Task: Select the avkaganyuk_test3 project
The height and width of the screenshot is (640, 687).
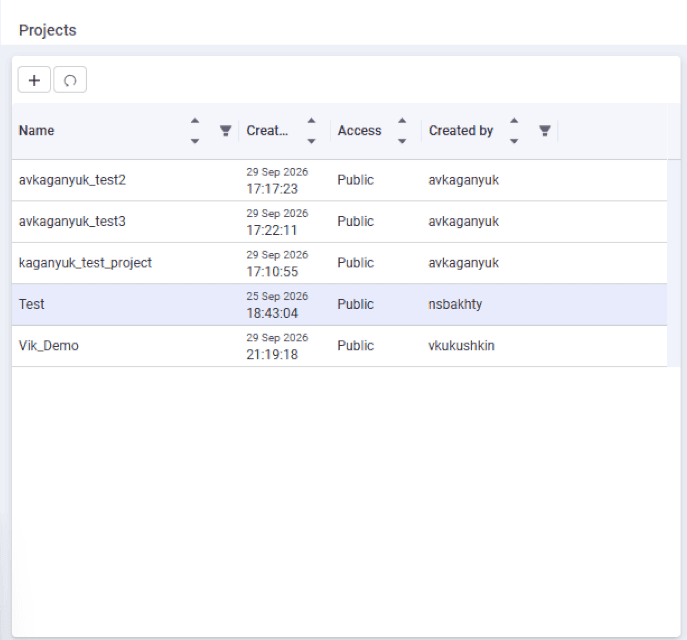Action: (x=340, y=222)
